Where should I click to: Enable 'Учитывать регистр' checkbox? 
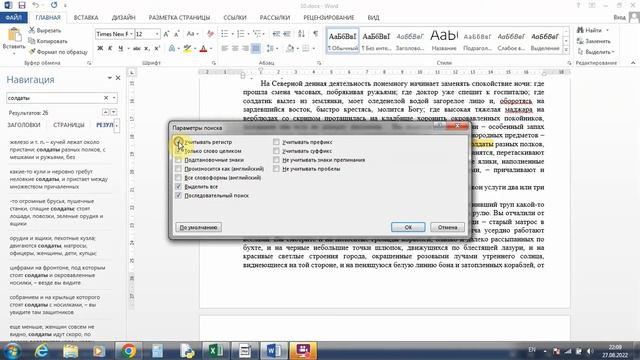click(x=178, y=142)
